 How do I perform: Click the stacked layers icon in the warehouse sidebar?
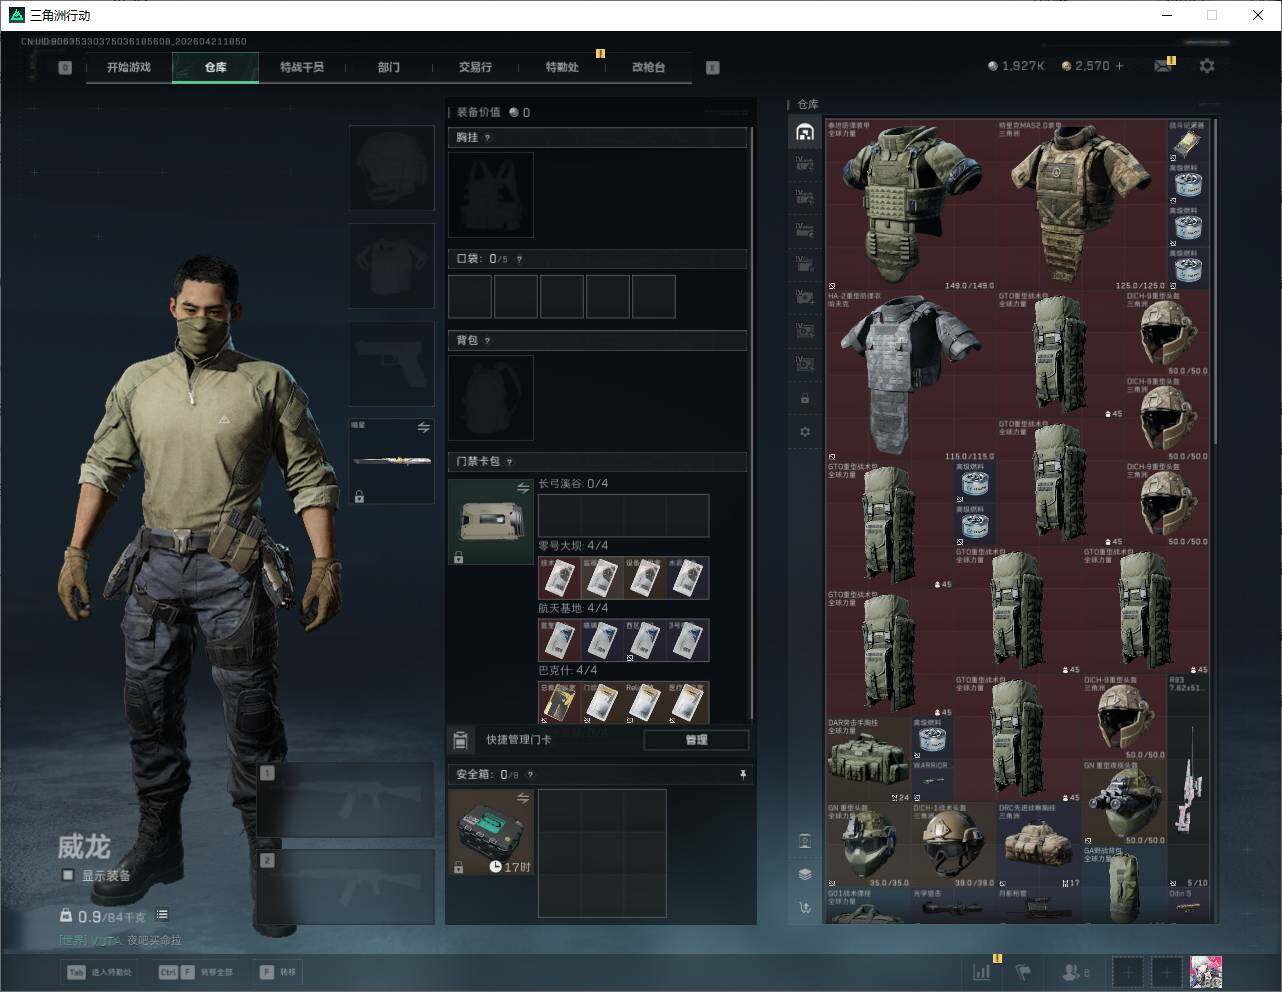click(x=805, y=874)
